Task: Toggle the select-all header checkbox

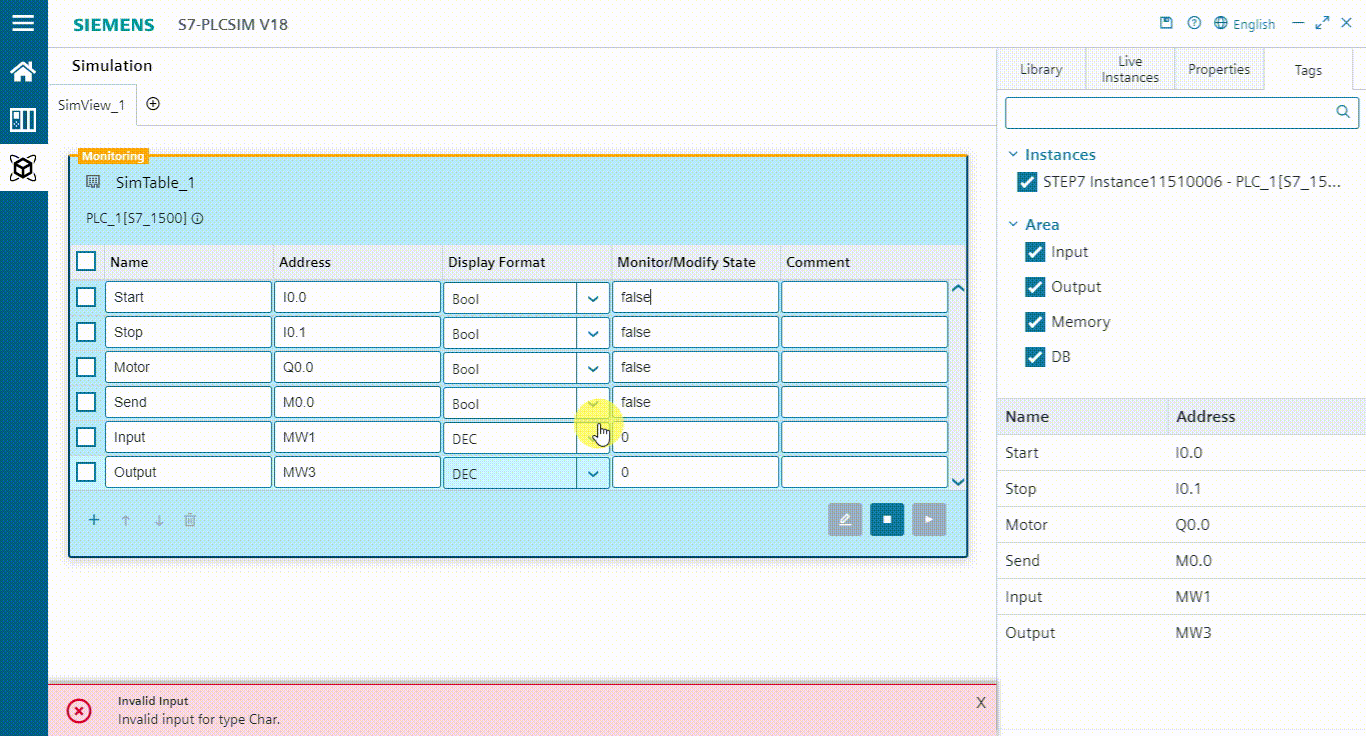Action: [86, 261]
